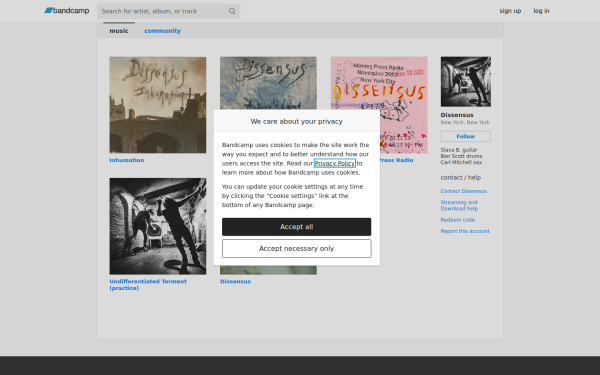Switch to the music tab
Viewport: 600px width, 375px height.
coord(119,31)
